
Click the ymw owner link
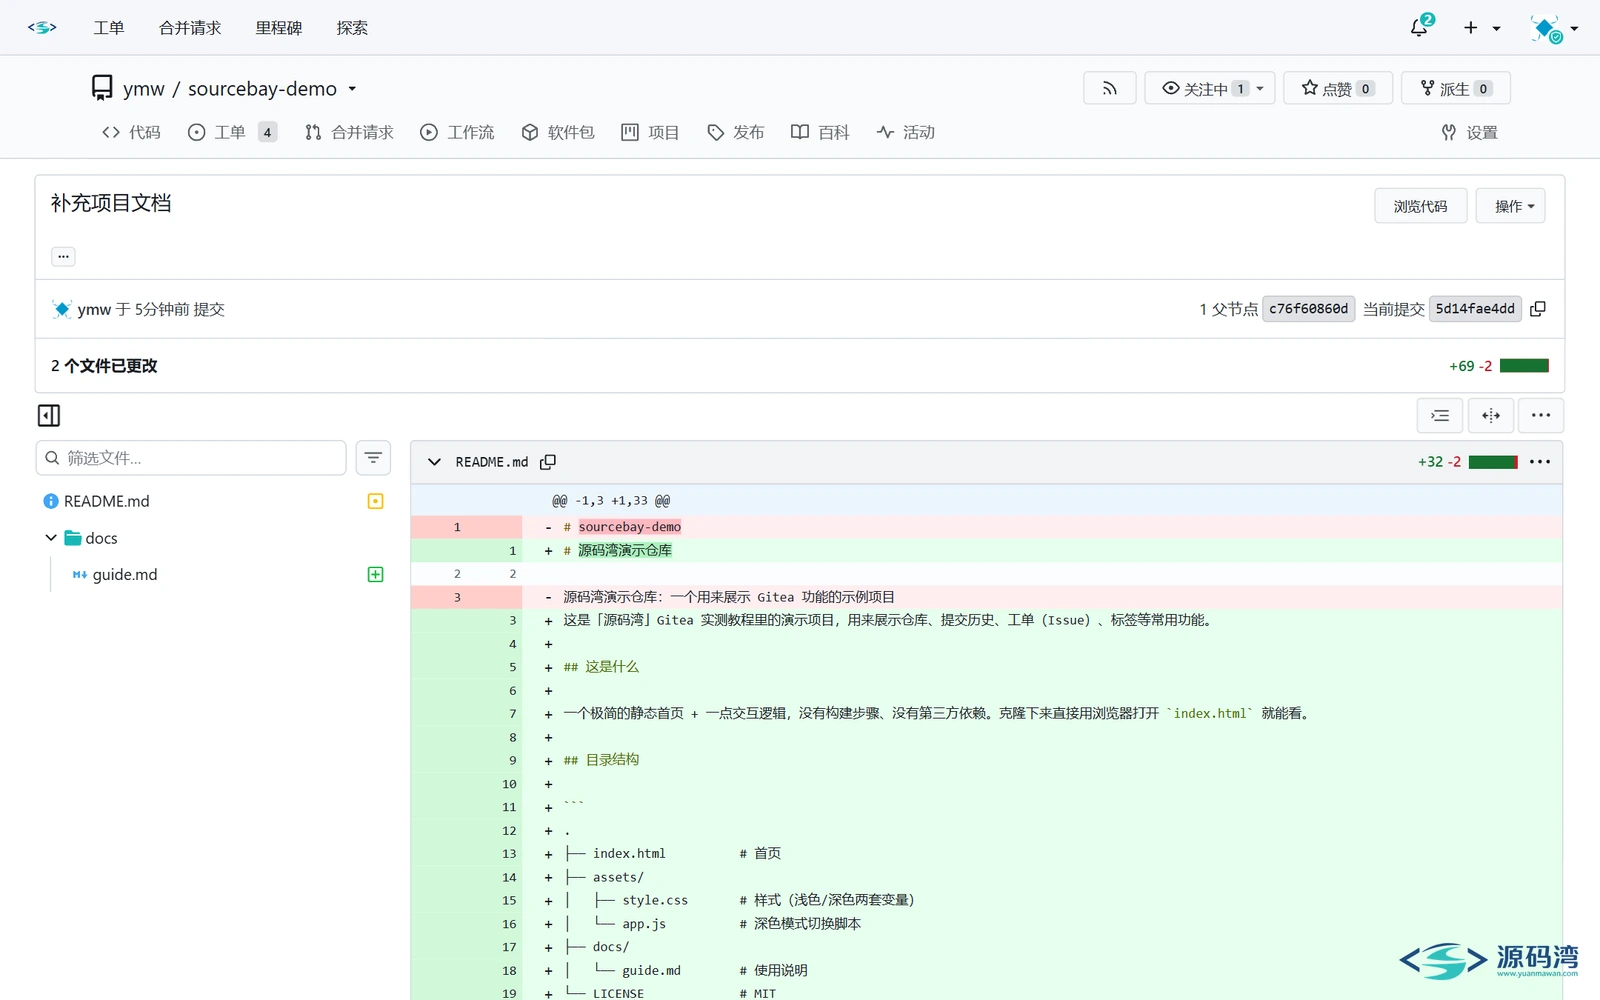144,89
